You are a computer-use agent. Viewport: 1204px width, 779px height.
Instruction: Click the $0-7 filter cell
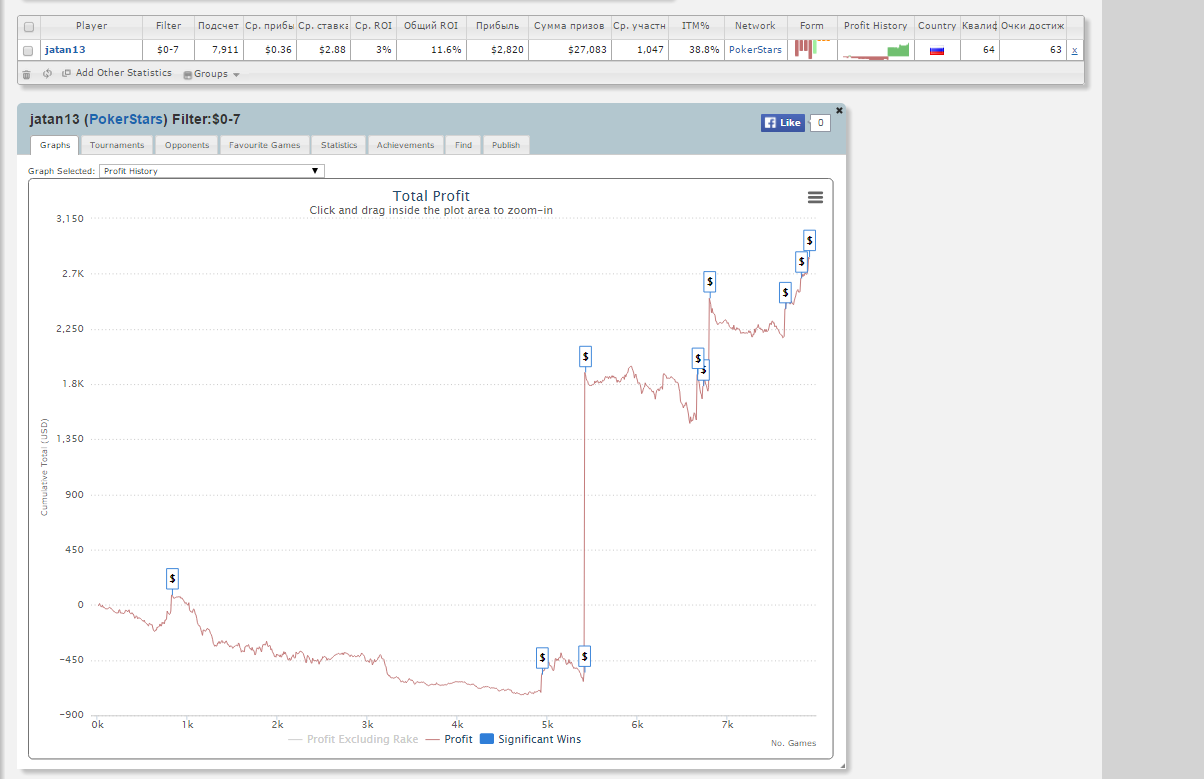click(169, 50)
